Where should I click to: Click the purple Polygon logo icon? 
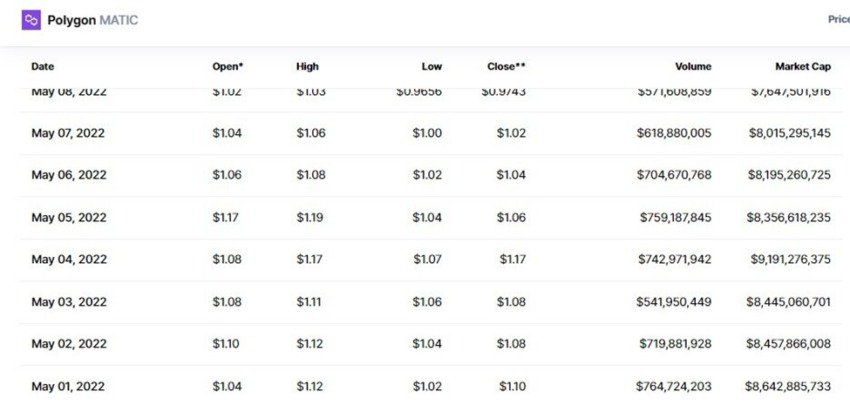tap(31, 20)
